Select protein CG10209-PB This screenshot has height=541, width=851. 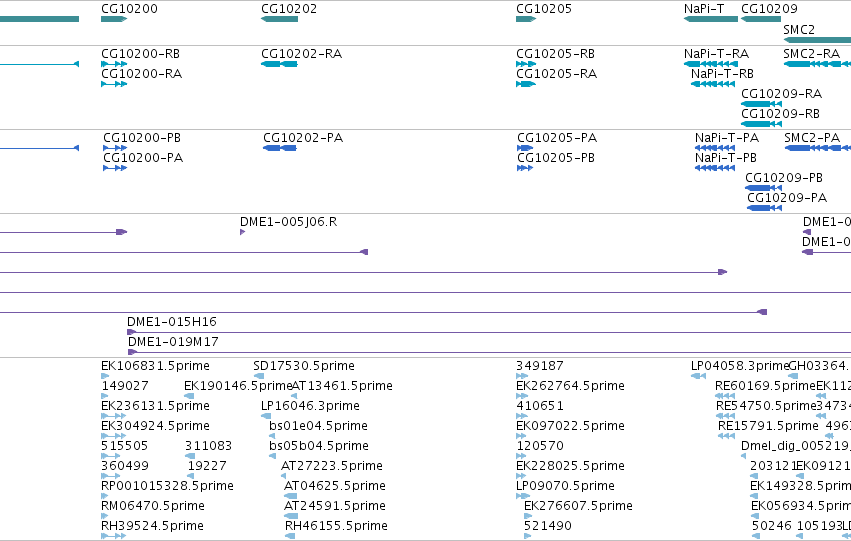(764, 188)
